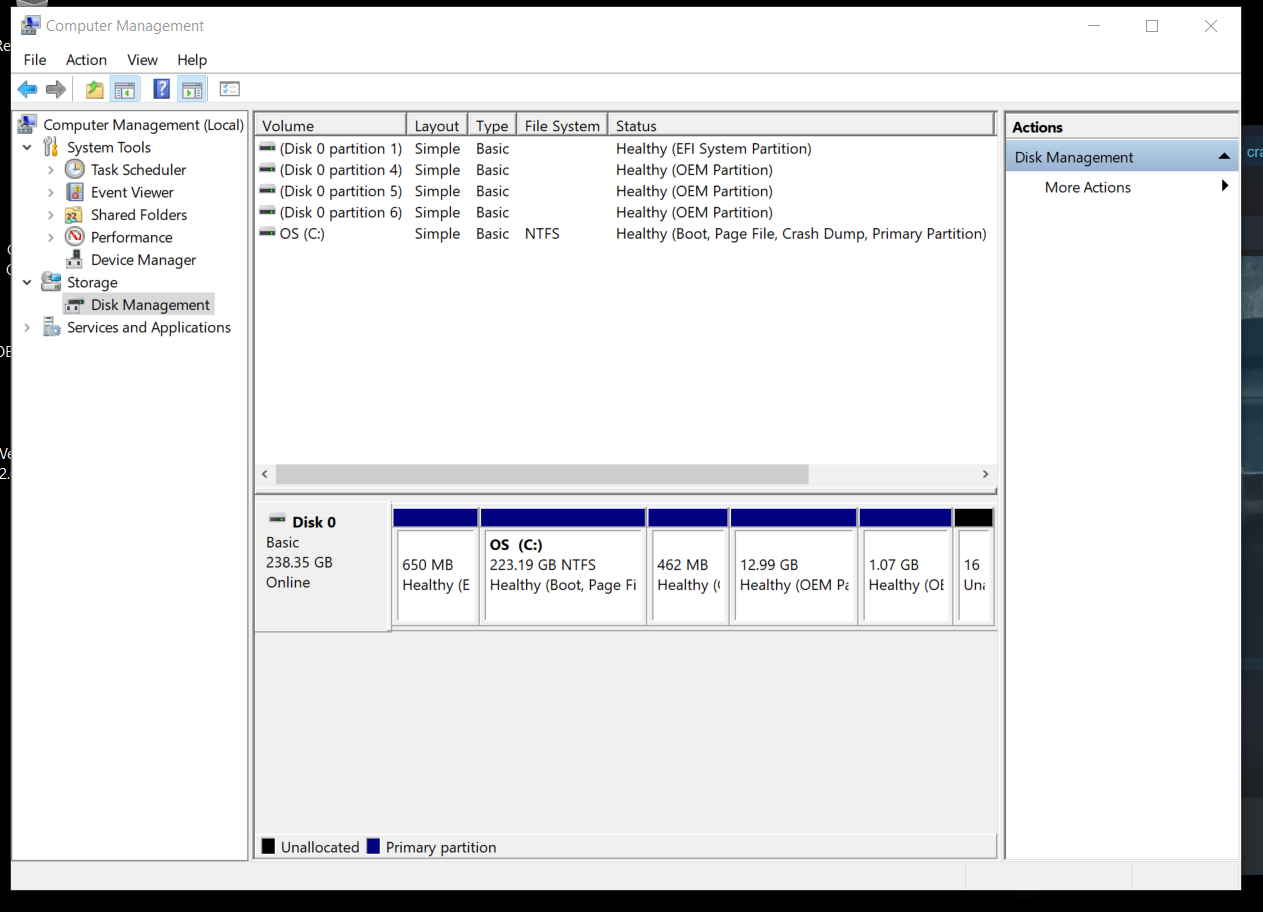Click the Computer Management title bar icon
1263x912 pixels.
point(31,26)
